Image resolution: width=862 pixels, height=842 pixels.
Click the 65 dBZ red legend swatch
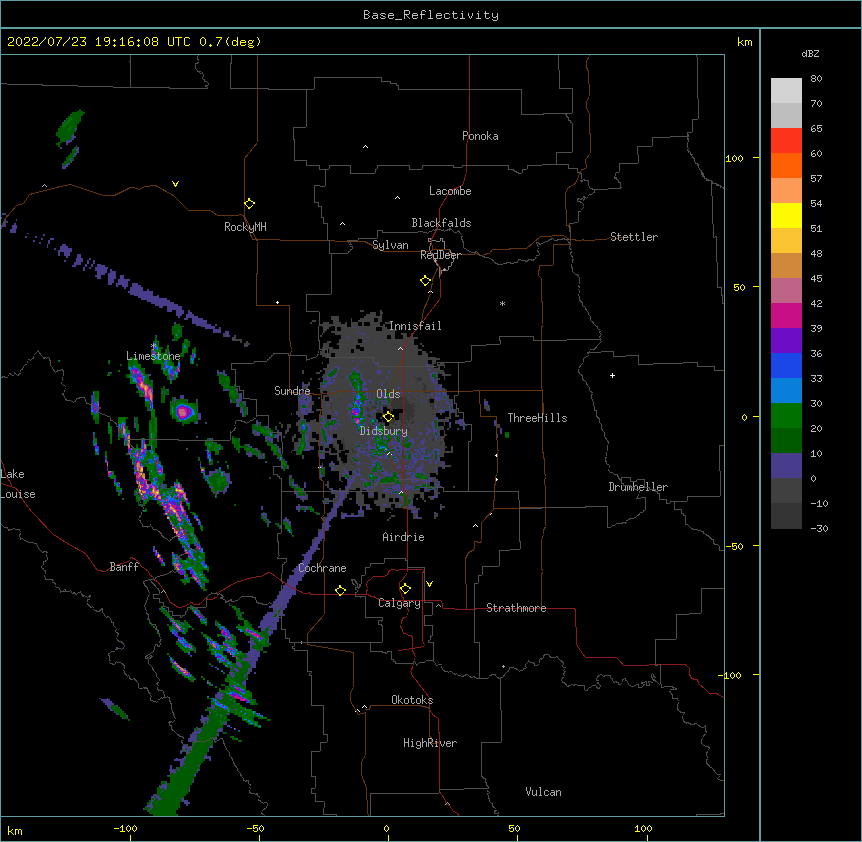pos(786,141)
